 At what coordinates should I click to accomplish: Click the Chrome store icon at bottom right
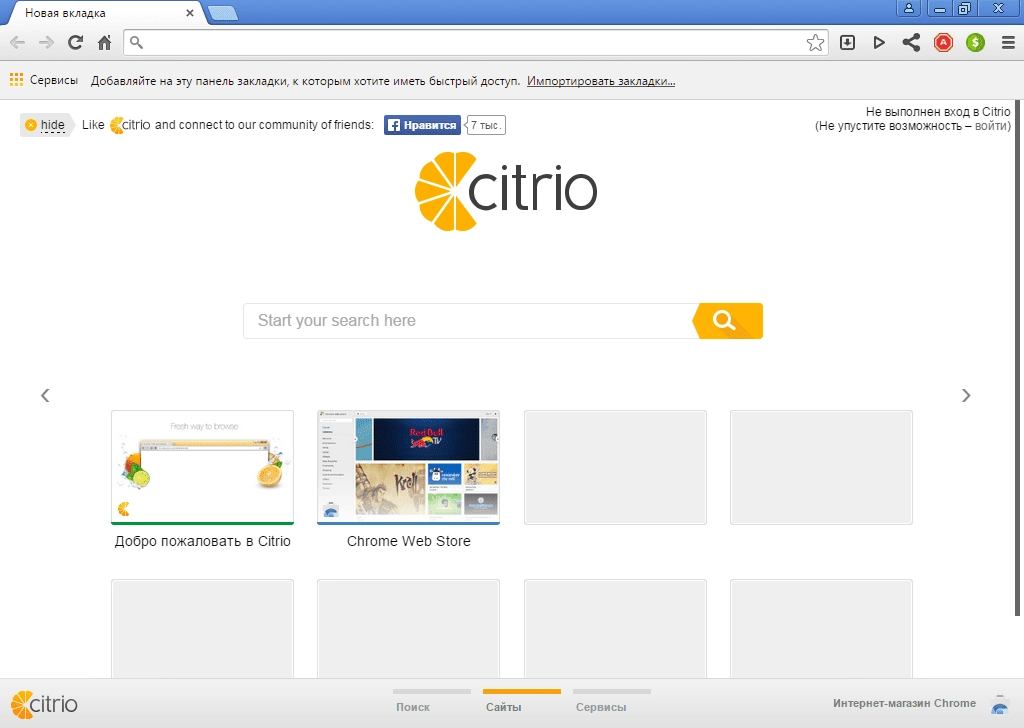coord(1000,704)
